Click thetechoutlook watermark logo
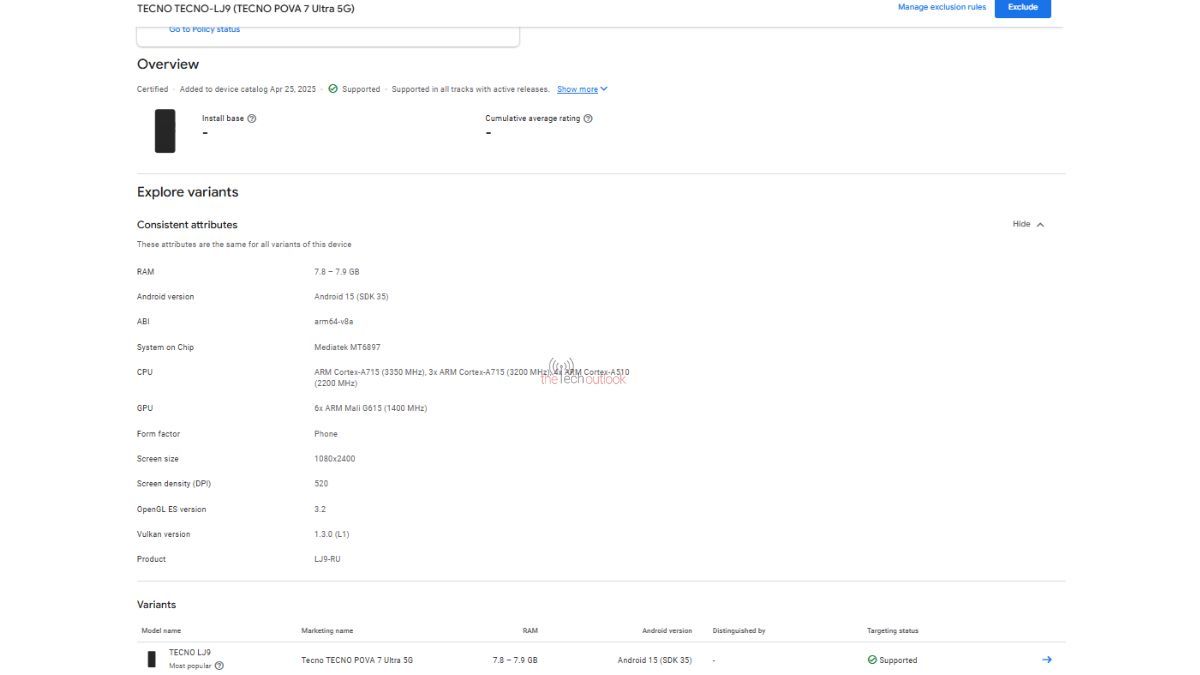This screenshot has height=675, width=1200. click(585, 373)
